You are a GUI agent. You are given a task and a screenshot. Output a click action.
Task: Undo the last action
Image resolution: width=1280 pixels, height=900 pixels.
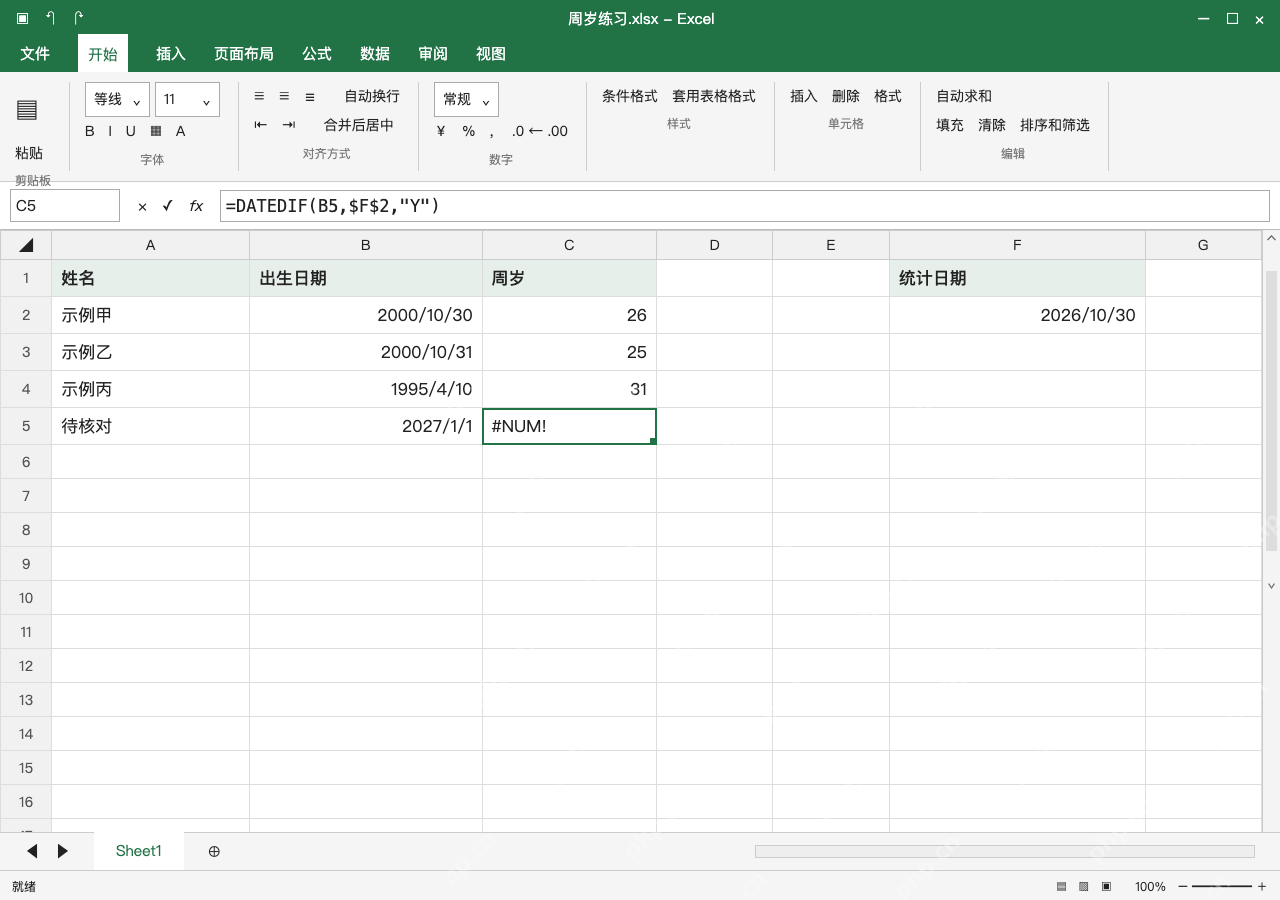tap(50, 18)
